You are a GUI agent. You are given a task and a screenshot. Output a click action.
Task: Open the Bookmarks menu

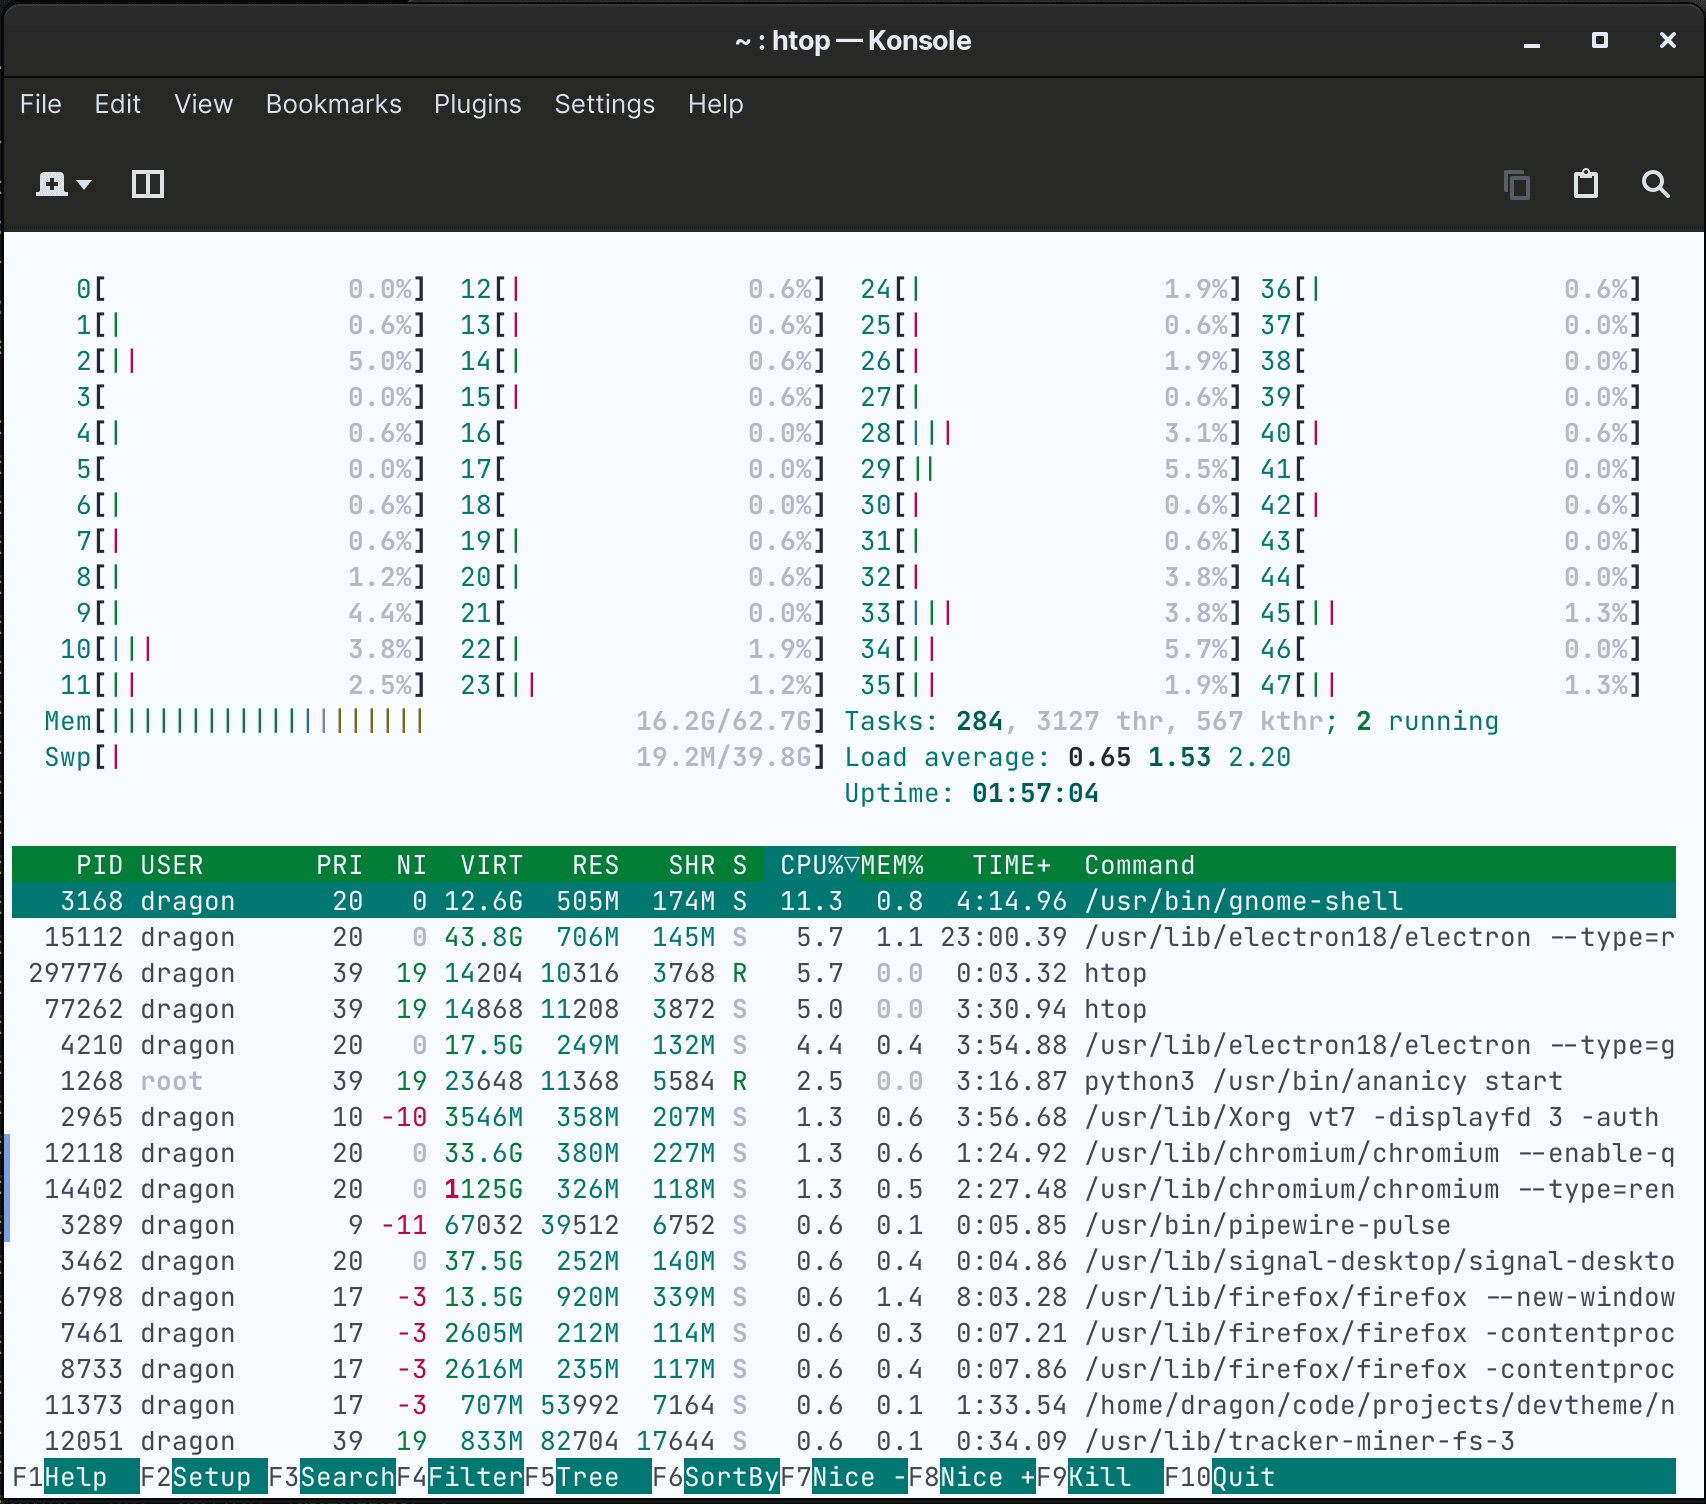334,104
